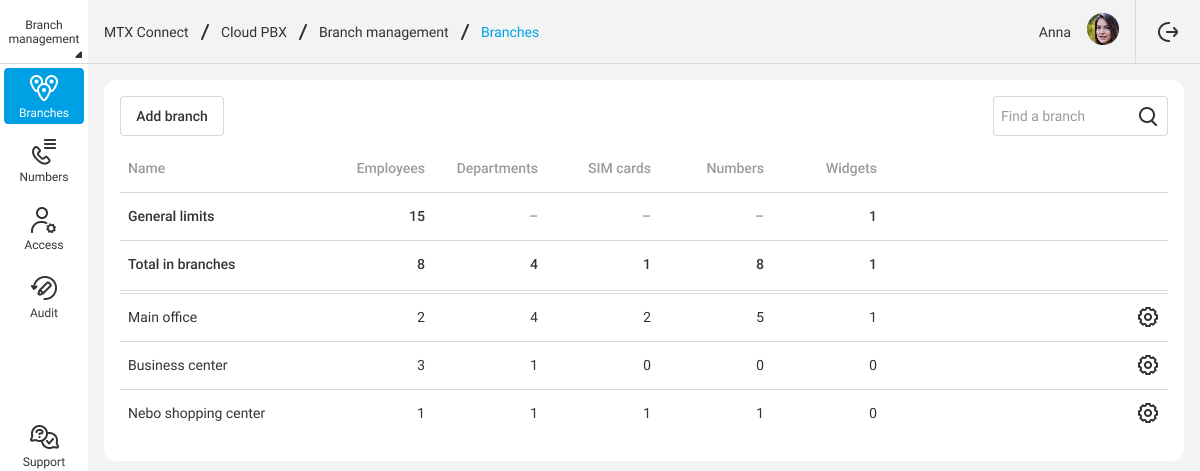Open settings gear for Main office
The width and height of the screenshot is (1200, 471).
pyautogui.click(x=1148, y=317)
